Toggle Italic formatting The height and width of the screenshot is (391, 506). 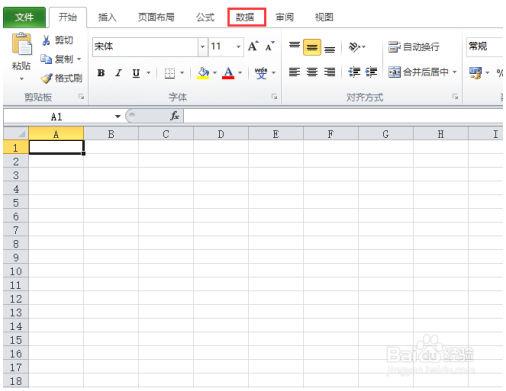click(x=118, y=73)
